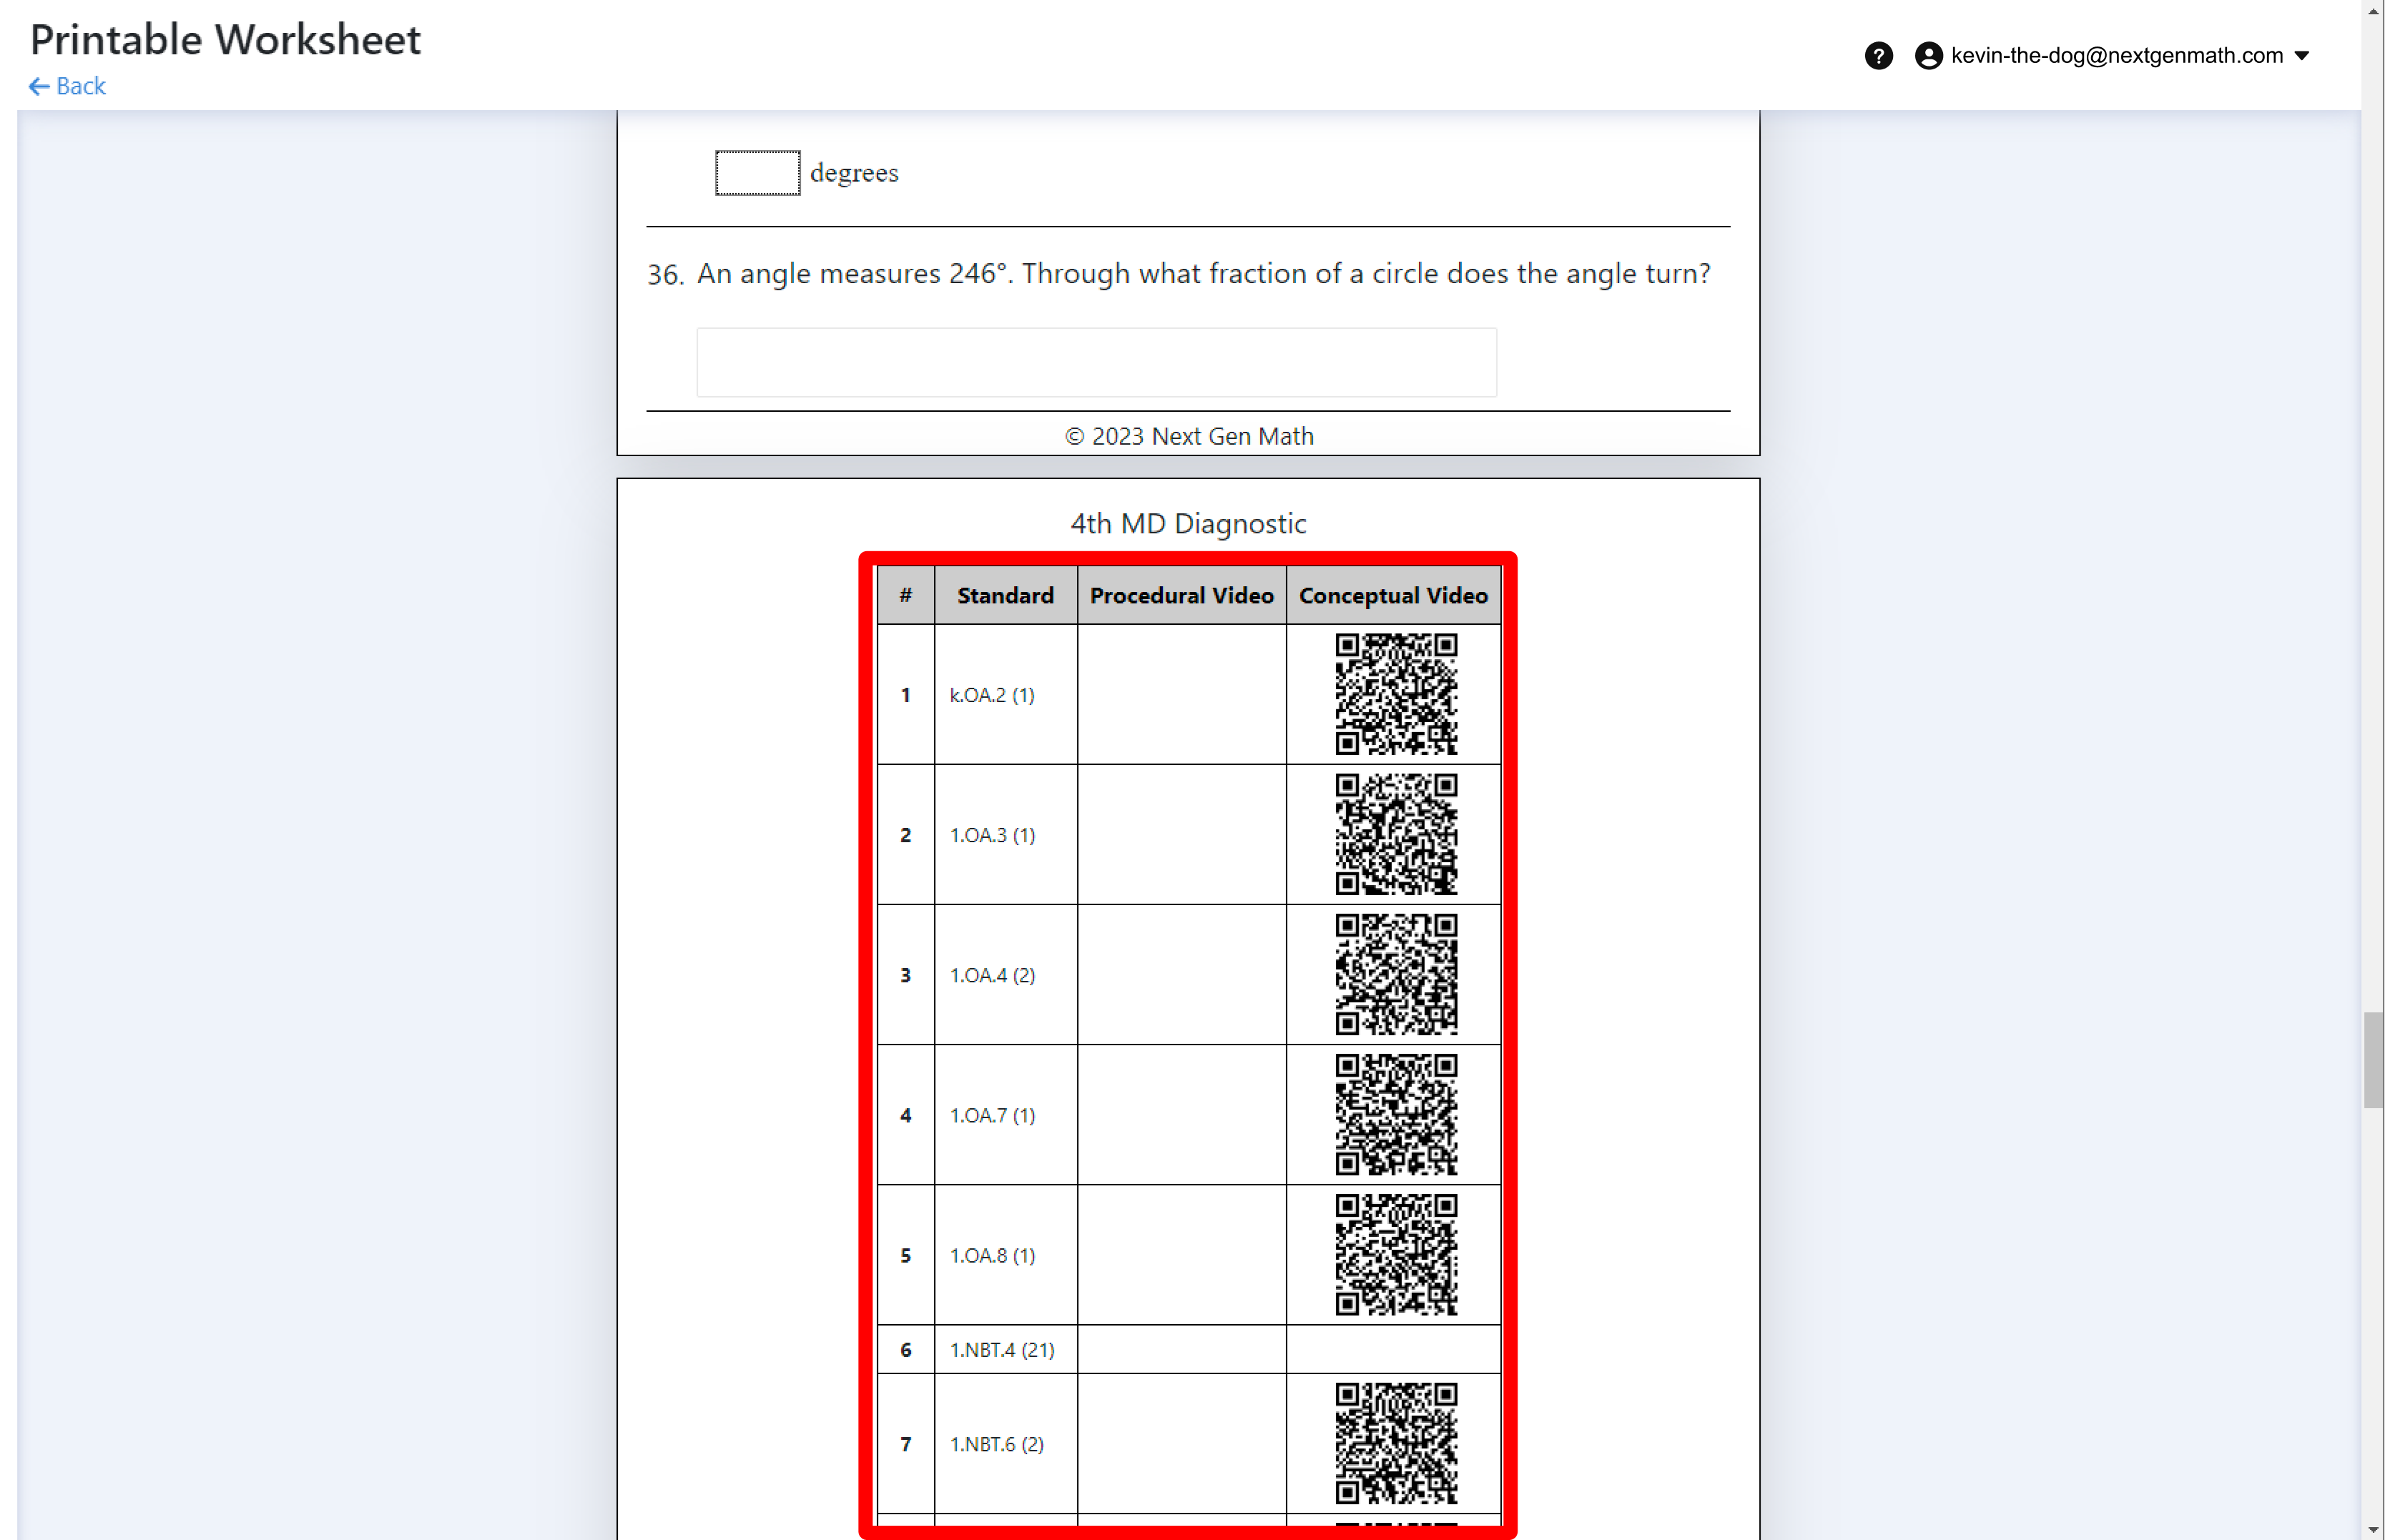This screenshot has height=1540, width=2385.
Task: Click the QR code for 1.OA.3 (1)
Action: coord(1396,834)
